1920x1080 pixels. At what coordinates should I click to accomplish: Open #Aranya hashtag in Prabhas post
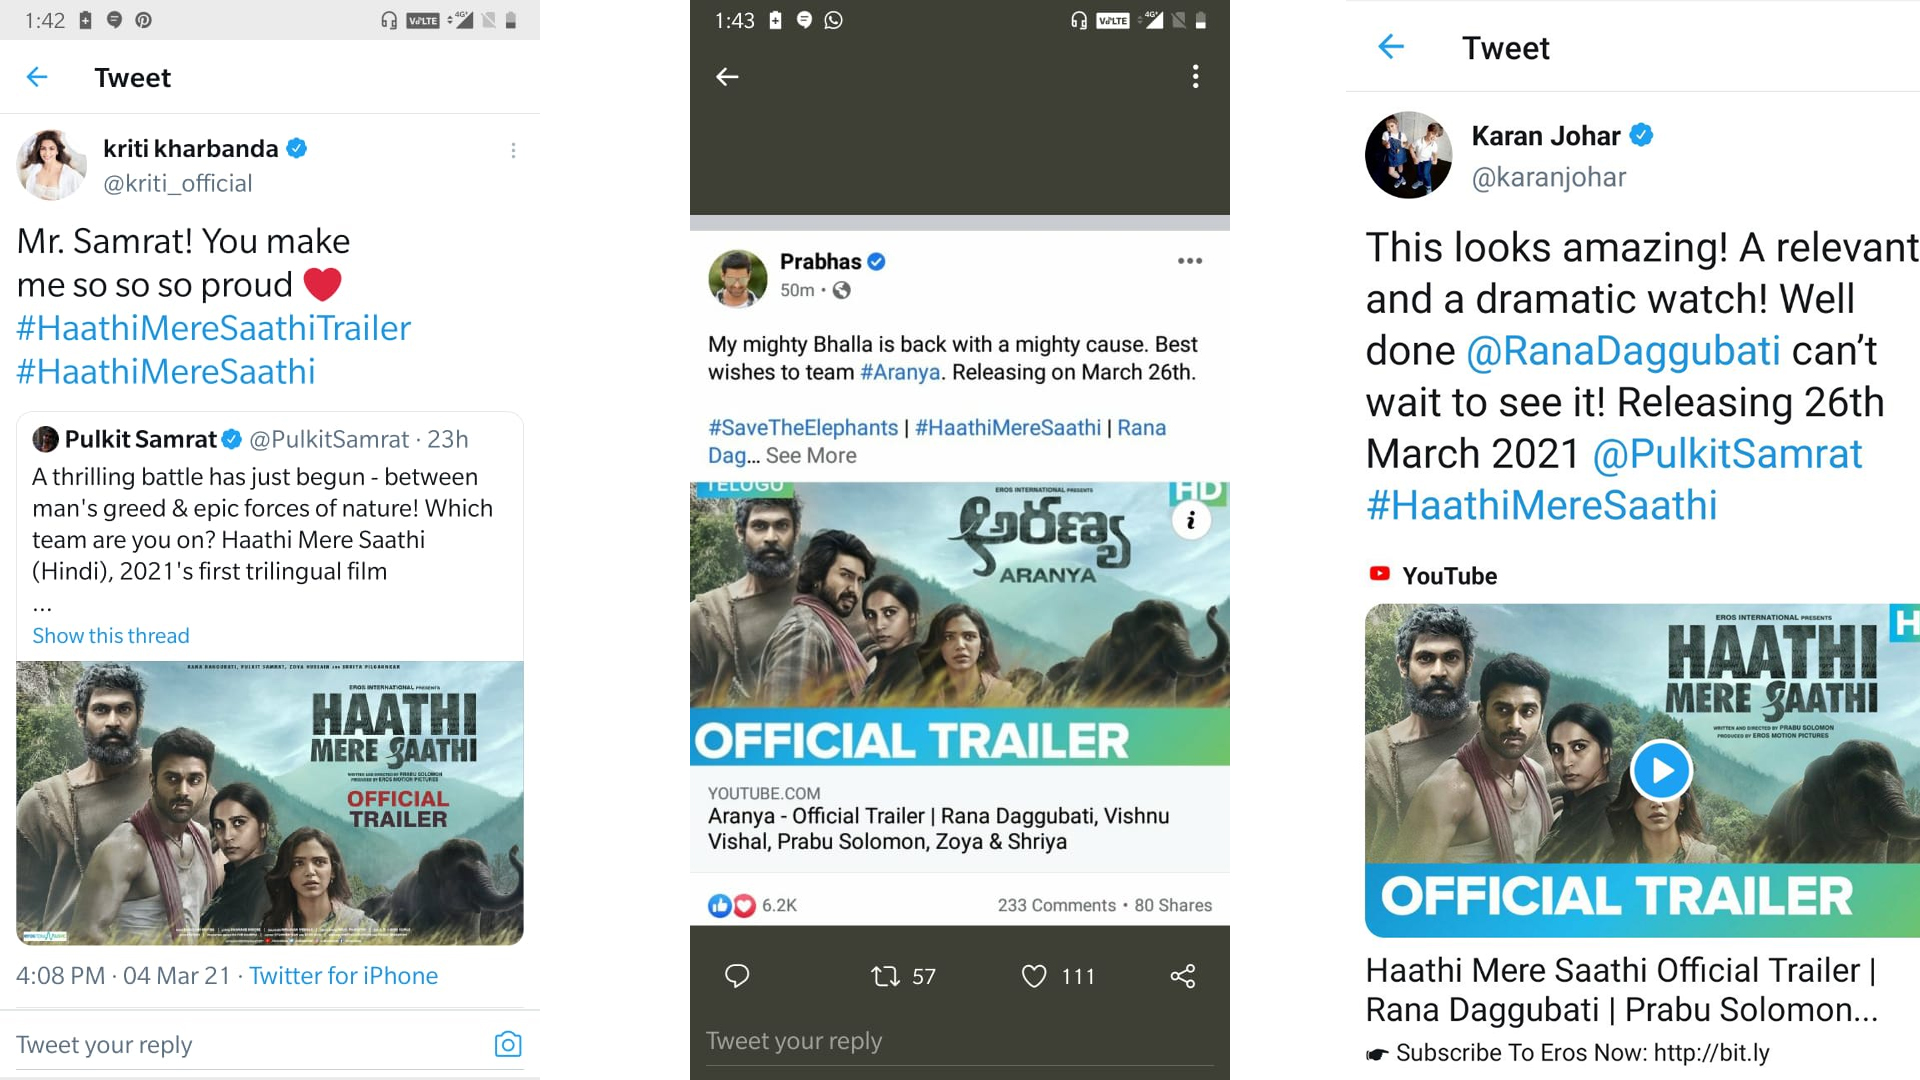[900, 372]
